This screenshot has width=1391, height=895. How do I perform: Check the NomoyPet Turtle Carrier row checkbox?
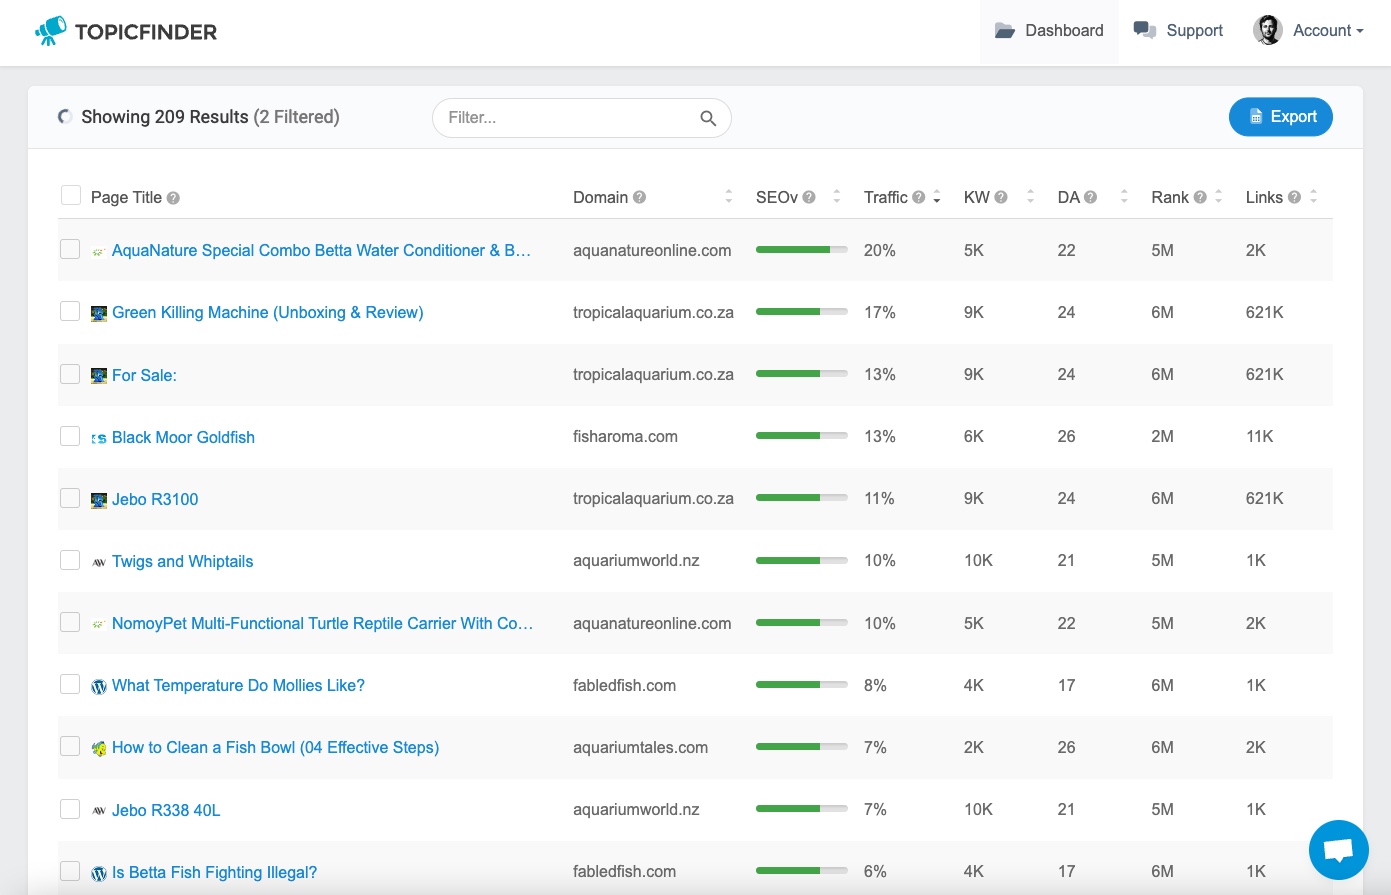coord(70,621)
